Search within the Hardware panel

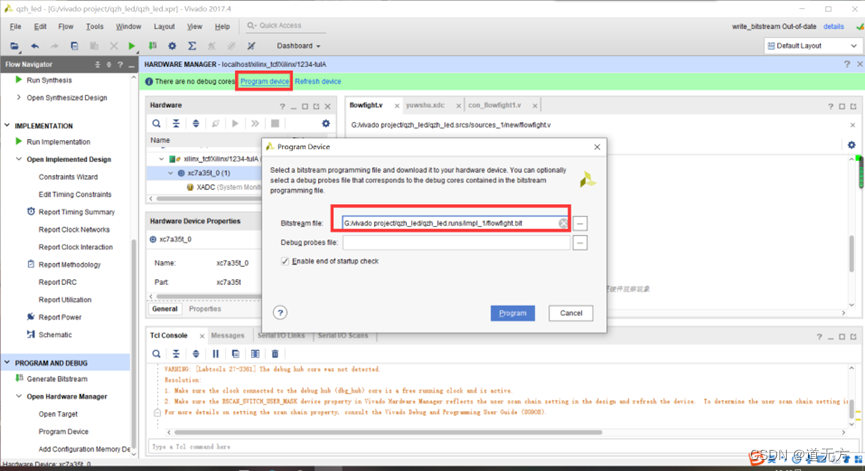coord(157,124)
